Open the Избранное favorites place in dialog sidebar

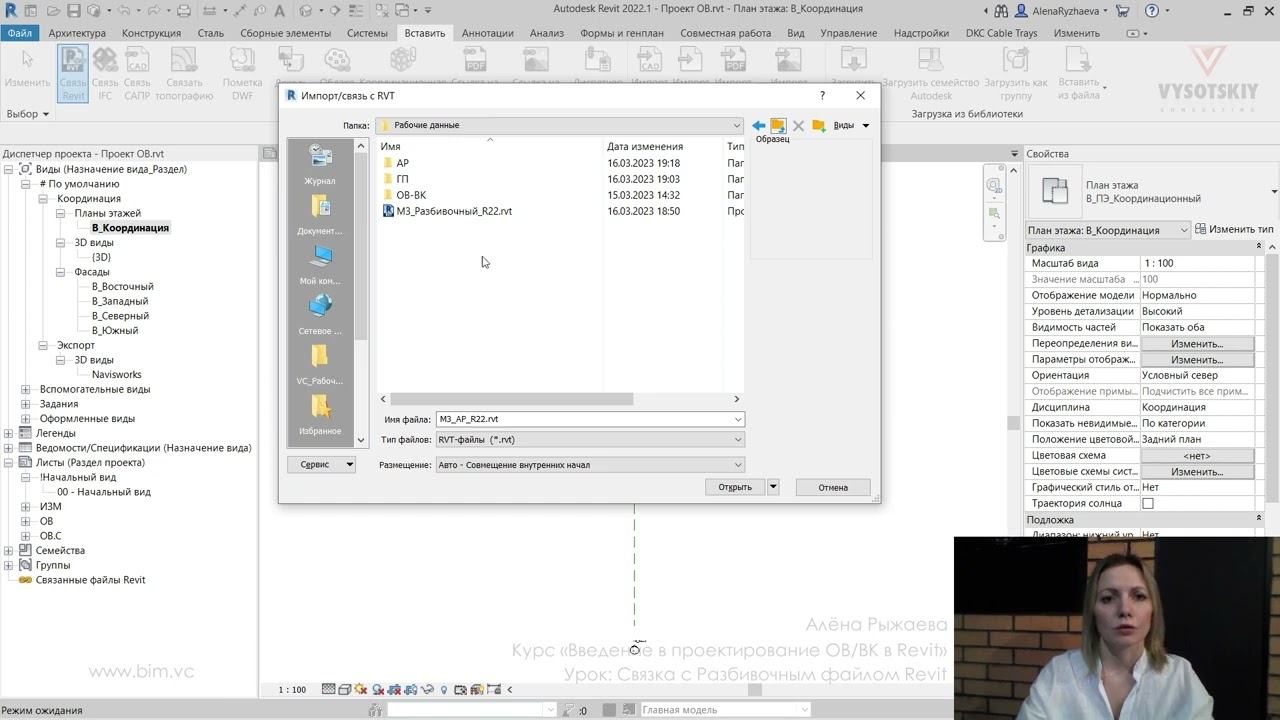click(320, 415)
